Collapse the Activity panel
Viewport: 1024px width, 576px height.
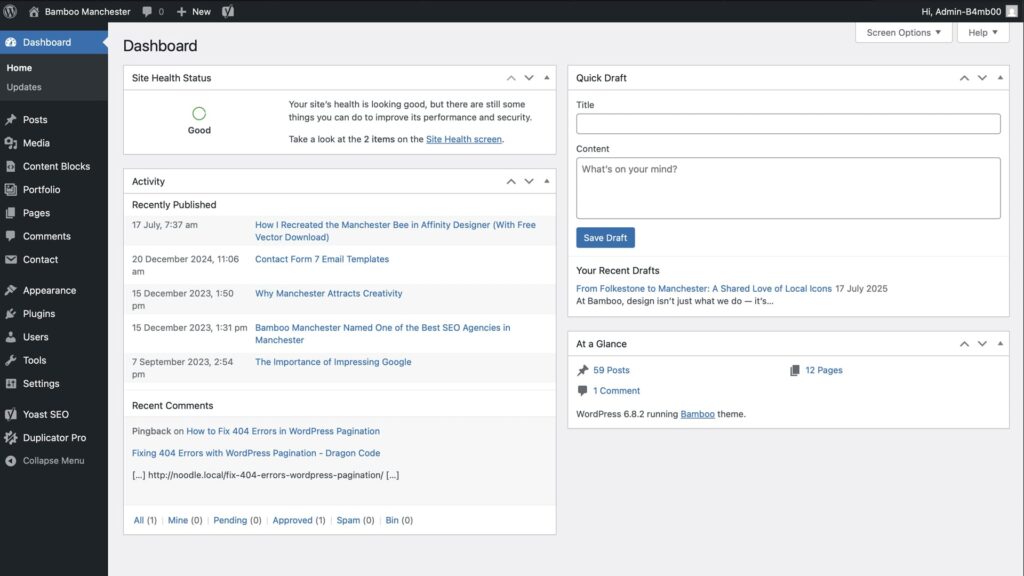[547, 181]
